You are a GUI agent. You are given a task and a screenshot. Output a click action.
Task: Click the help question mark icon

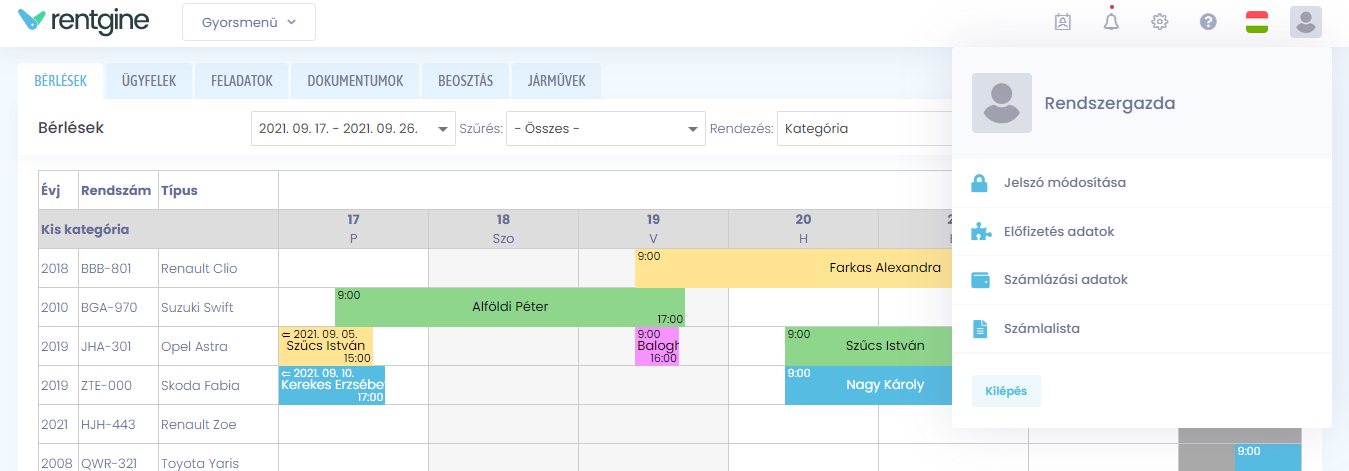[x=1208, y=22]
